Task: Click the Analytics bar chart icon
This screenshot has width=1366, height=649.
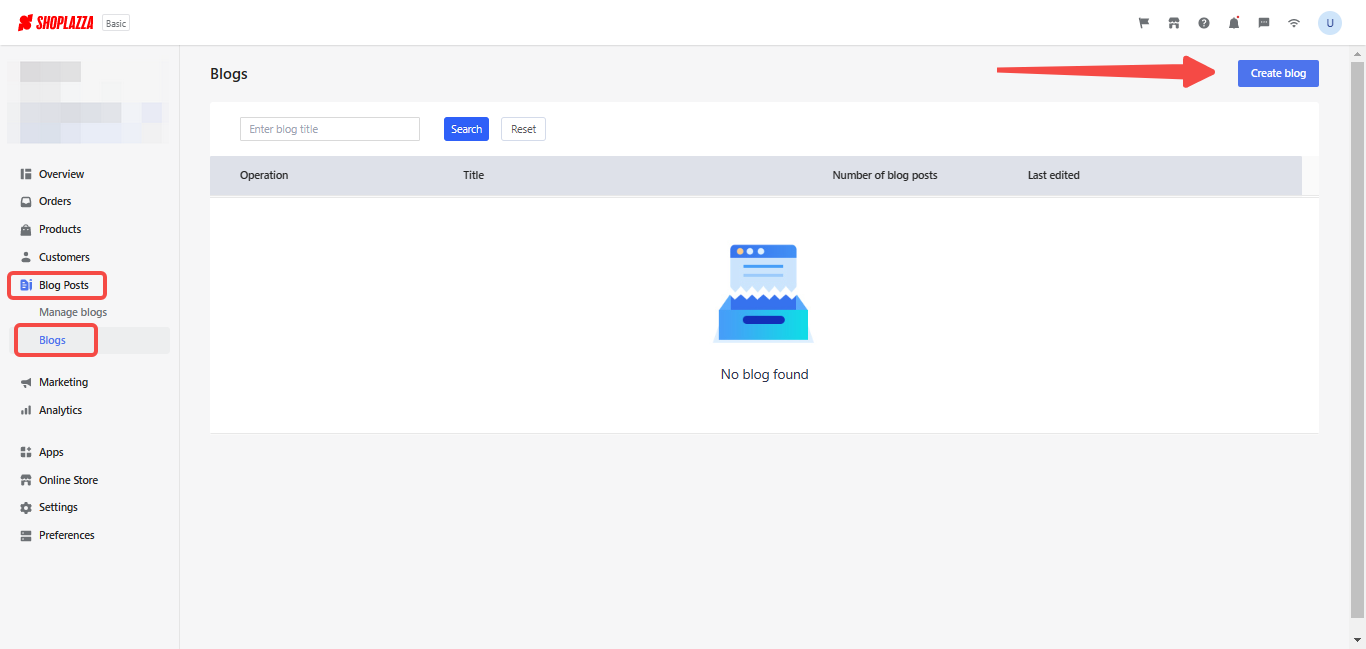Action: [26, 411]
